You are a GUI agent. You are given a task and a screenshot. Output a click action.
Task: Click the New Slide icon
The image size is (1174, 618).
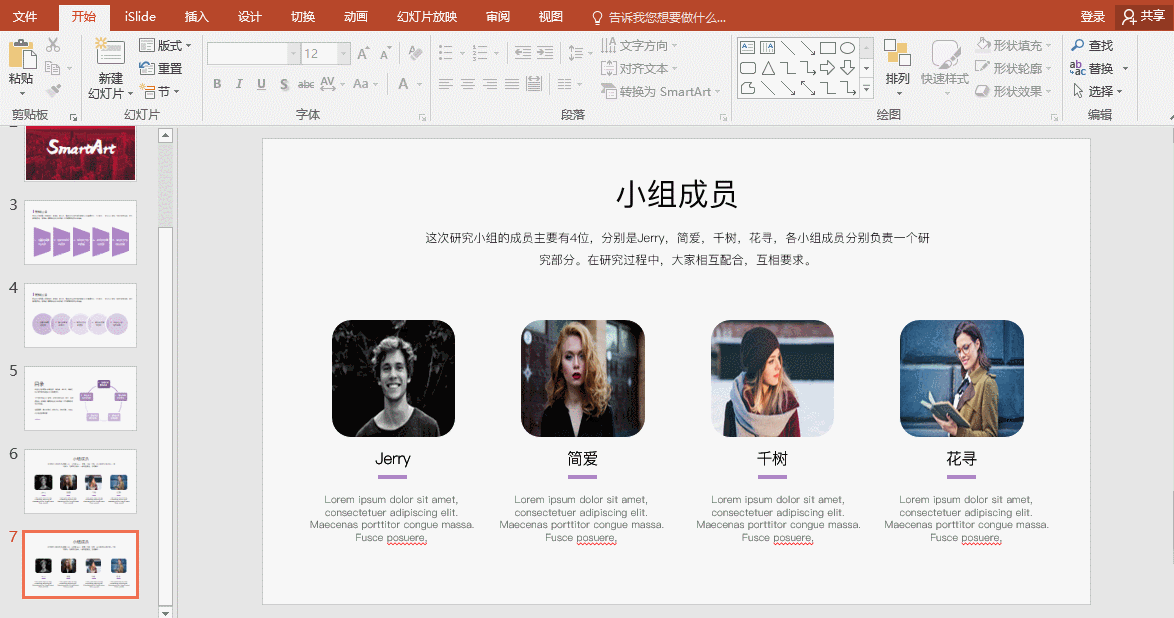[110, 53]
